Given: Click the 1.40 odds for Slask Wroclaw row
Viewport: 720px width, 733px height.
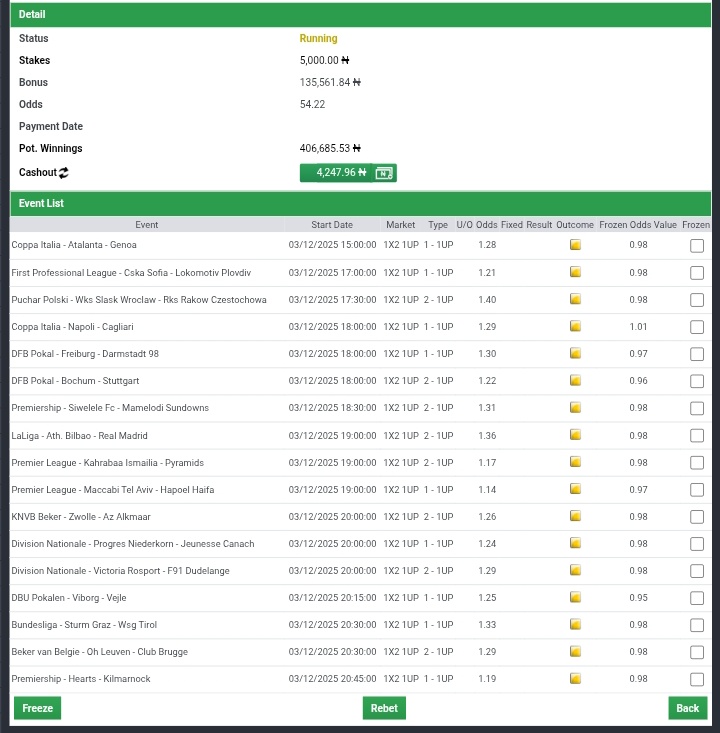Looking at the screenshot, I should [487, 300].
